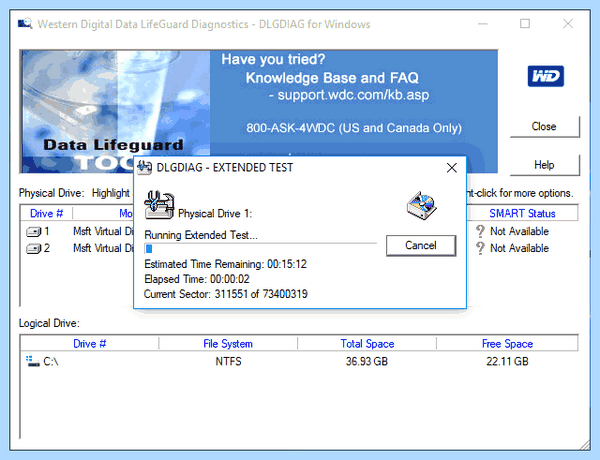Close the main DLGDIAG for Windows window
Screen dimensions: 600x460
point(568,24)
